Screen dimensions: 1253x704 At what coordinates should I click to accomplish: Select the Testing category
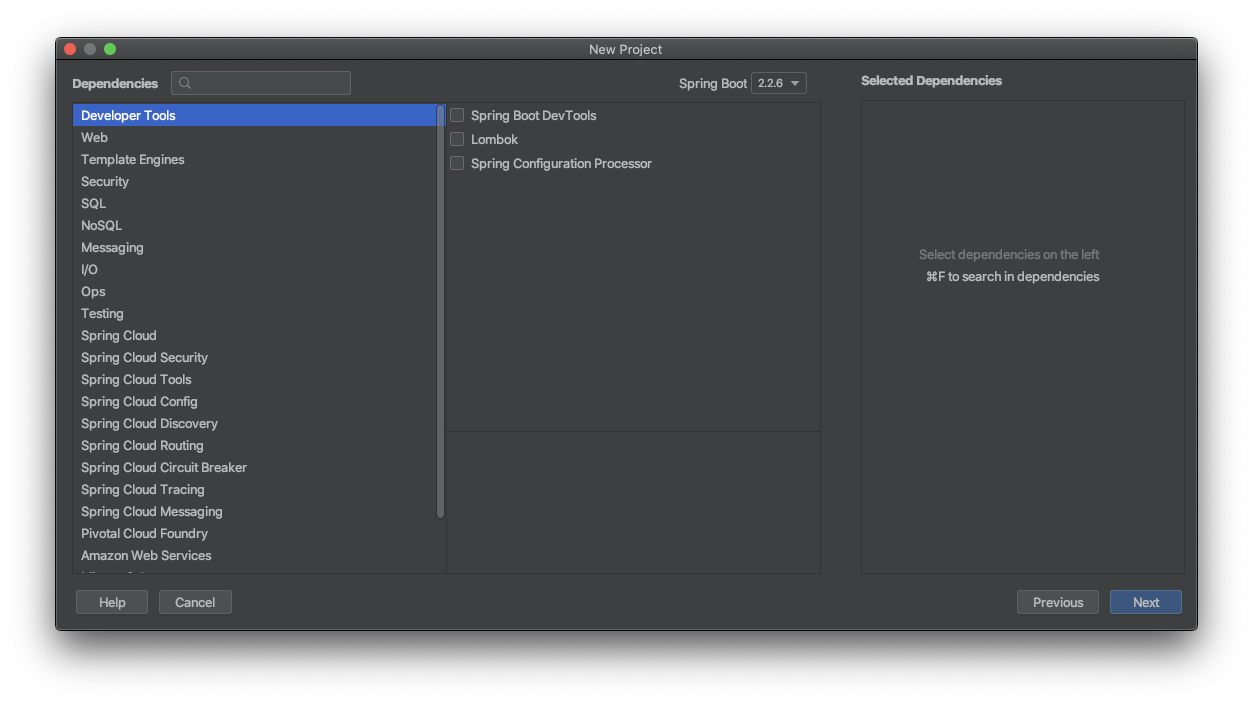pos(255,313)
